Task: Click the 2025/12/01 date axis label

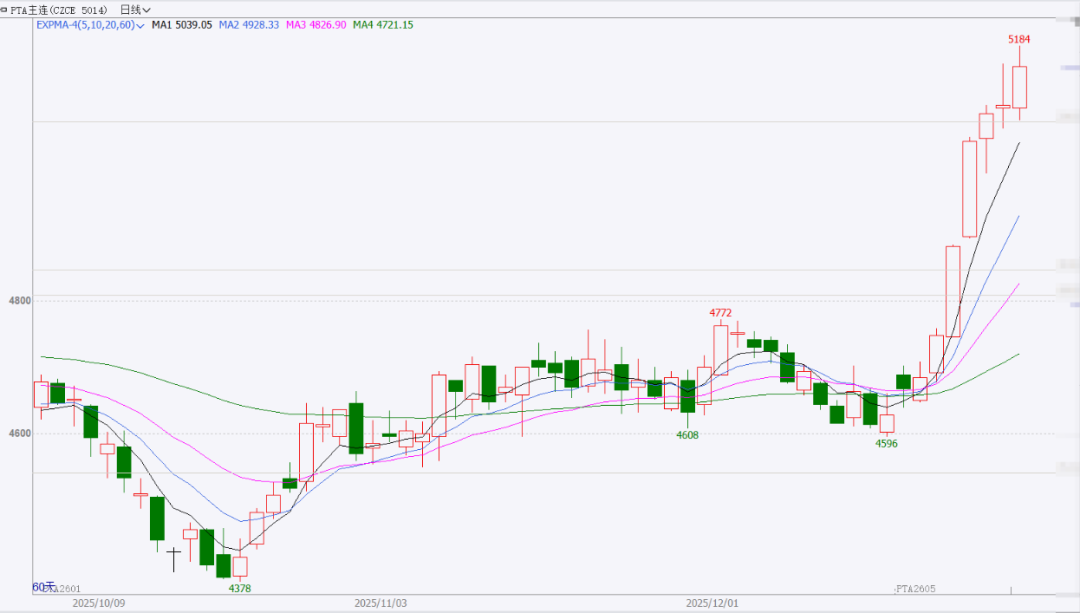Action: coord(712,603)
